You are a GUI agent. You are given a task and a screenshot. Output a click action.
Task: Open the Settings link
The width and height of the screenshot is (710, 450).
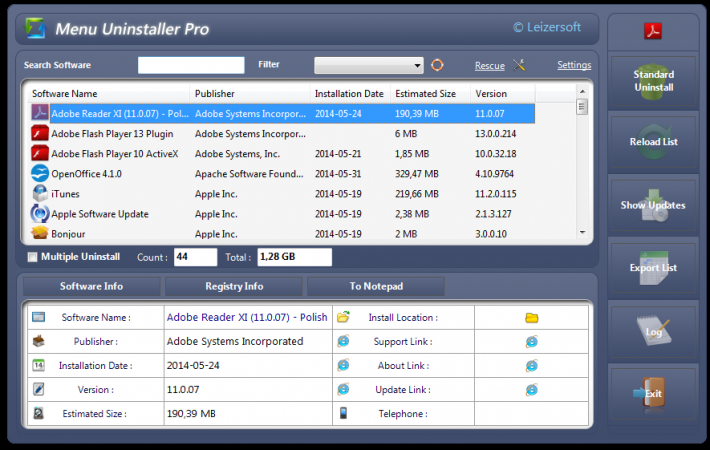(574, 65)
